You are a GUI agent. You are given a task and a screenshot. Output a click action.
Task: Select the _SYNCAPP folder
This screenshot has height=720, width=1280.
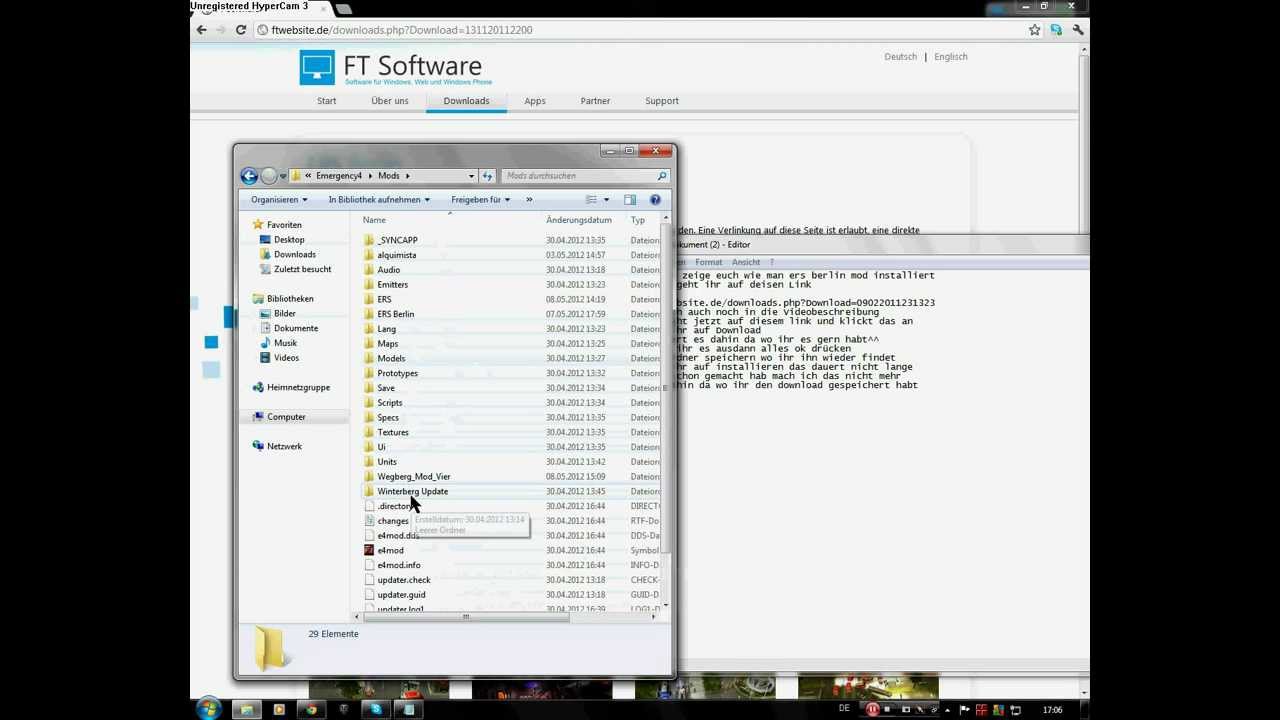(397, 241)
